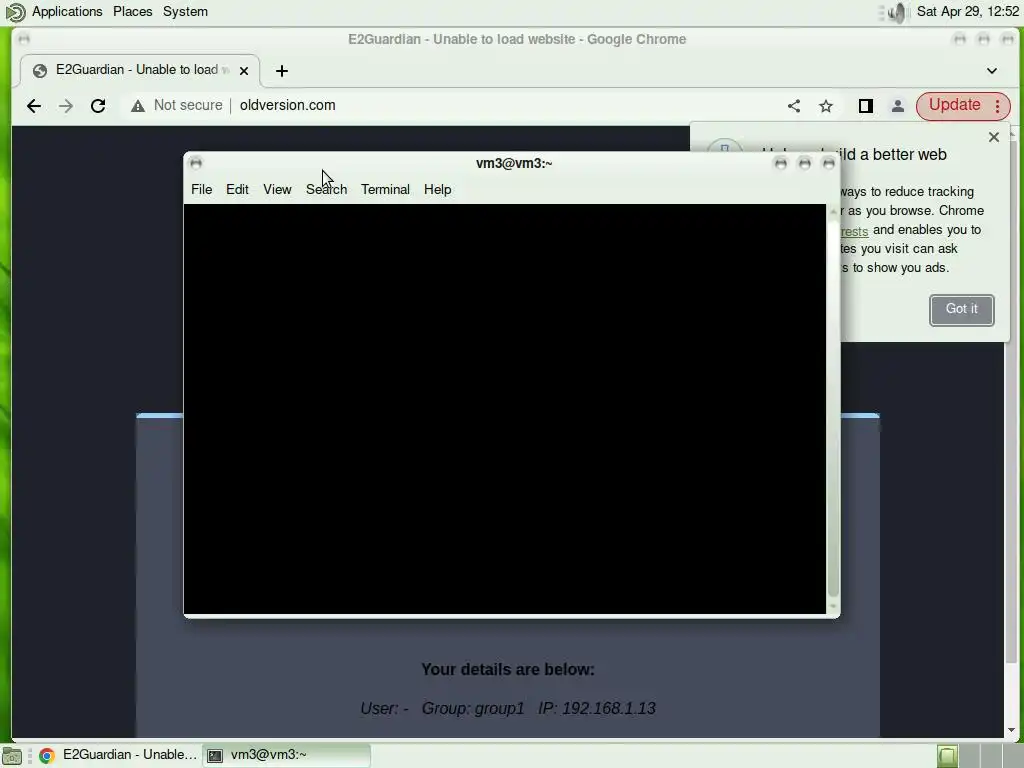Open the terminal View menu

click(x=277, y=189)
